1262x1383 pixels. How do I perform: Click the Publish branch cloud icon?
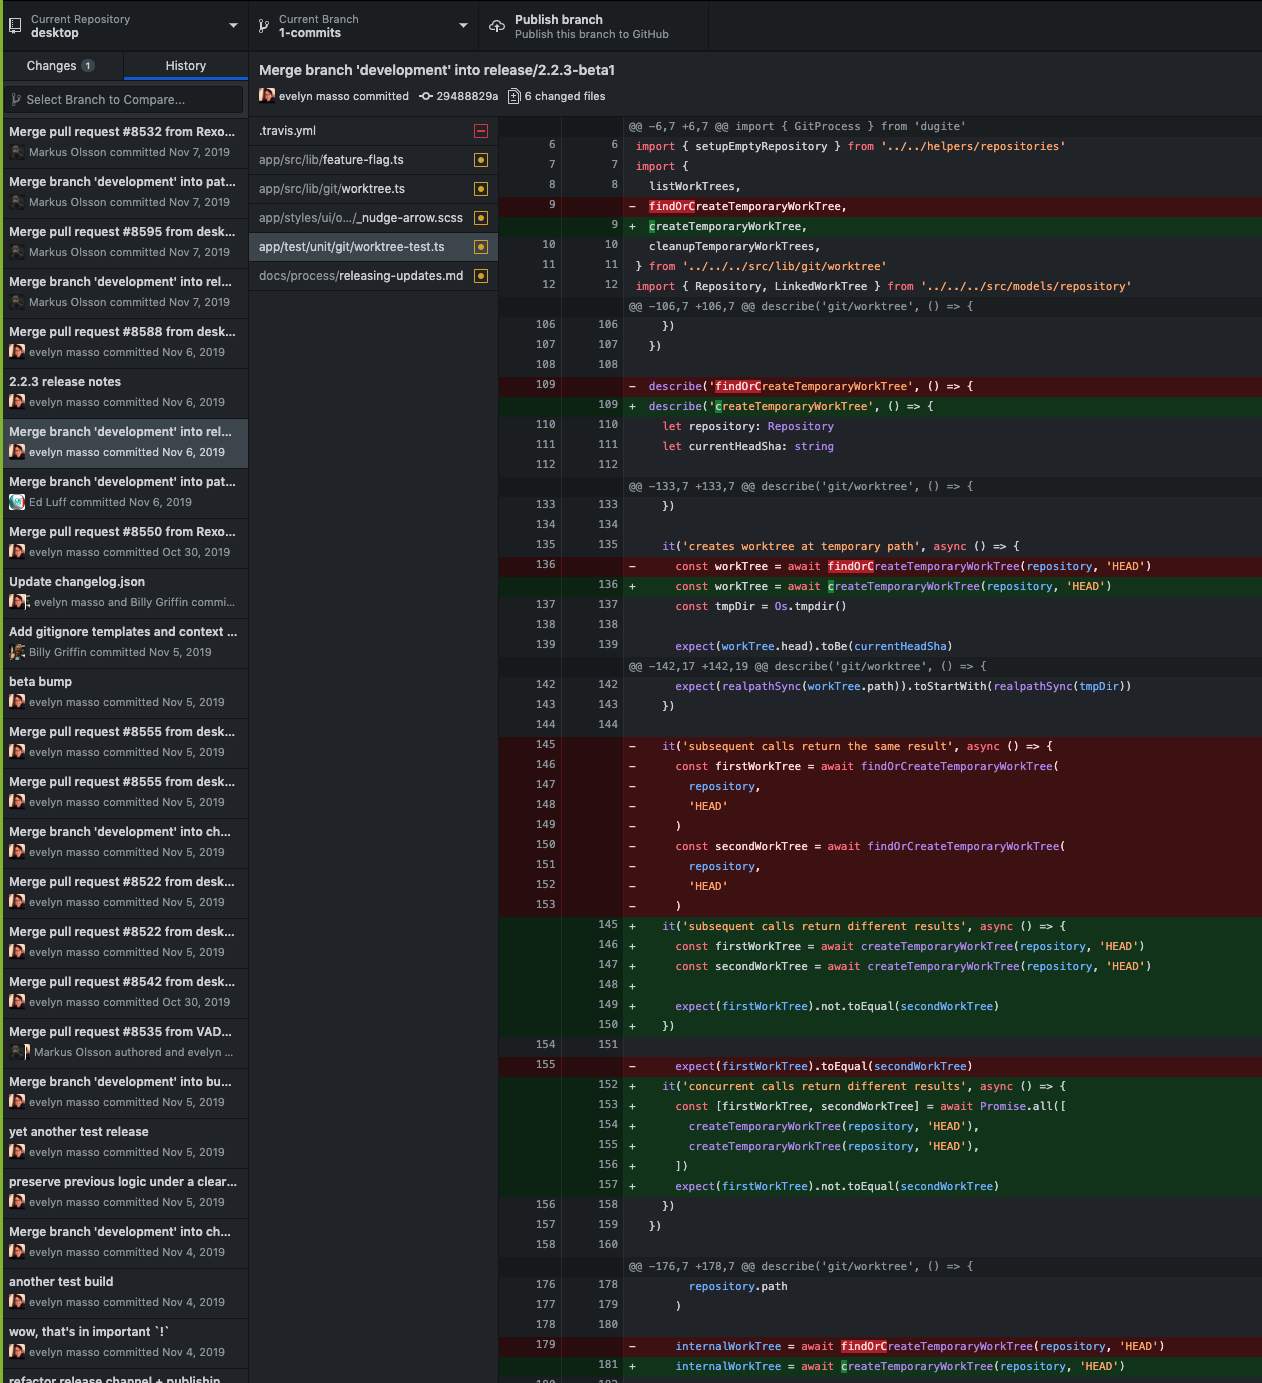click(x=496, y=27)
